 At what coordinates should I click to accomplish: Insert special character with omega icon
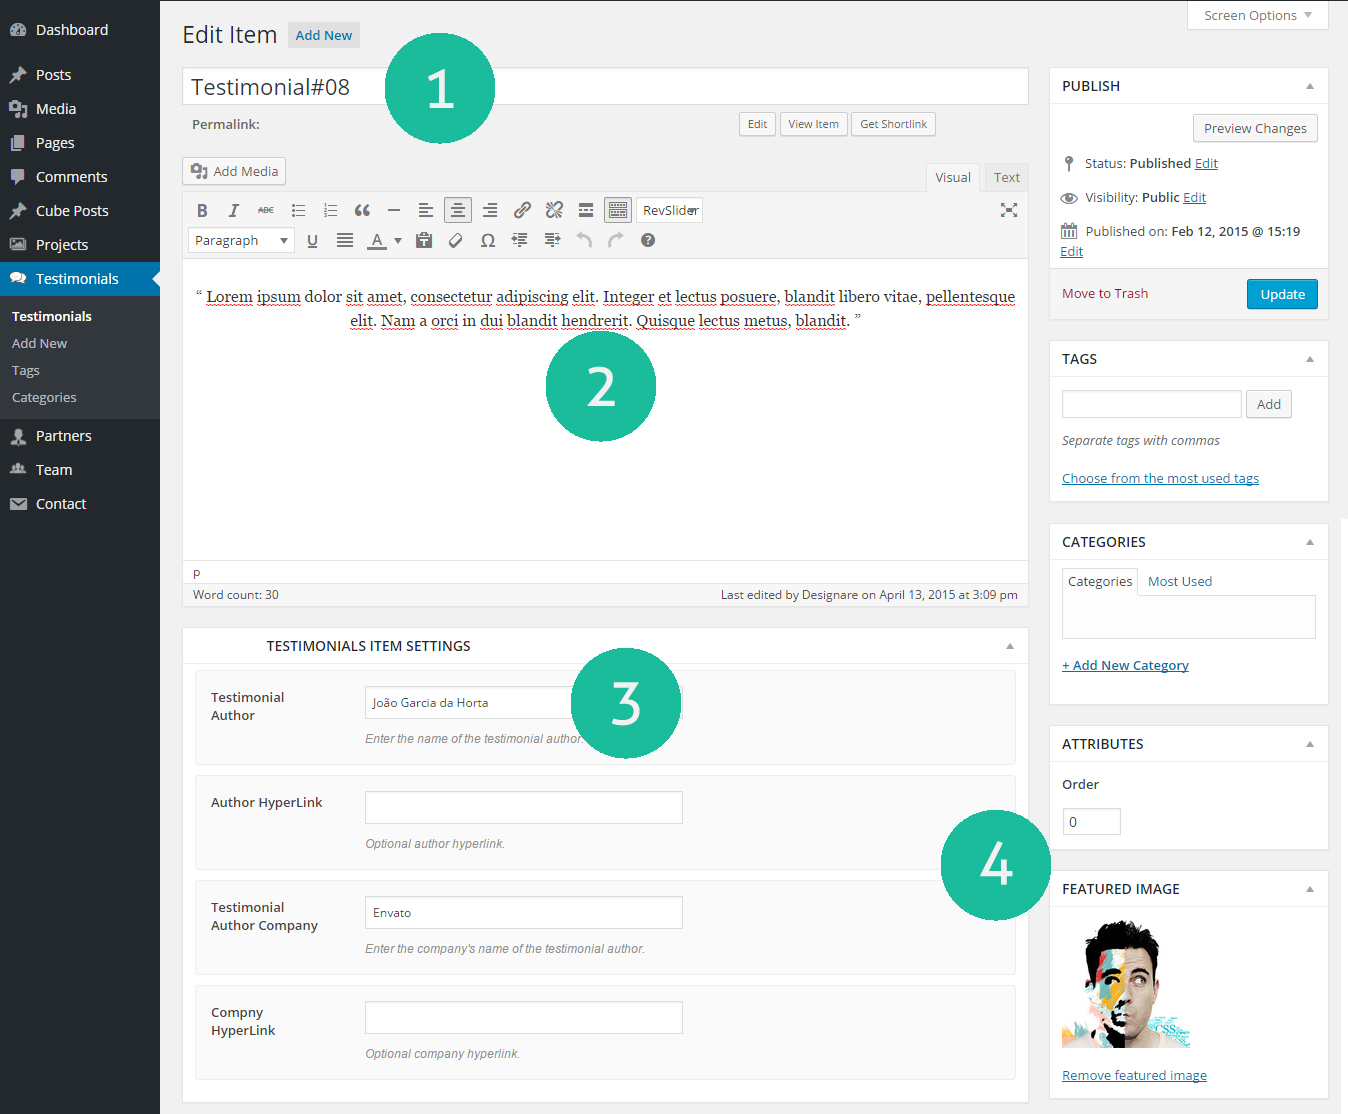pyautogui.click(x=488, y=240)
